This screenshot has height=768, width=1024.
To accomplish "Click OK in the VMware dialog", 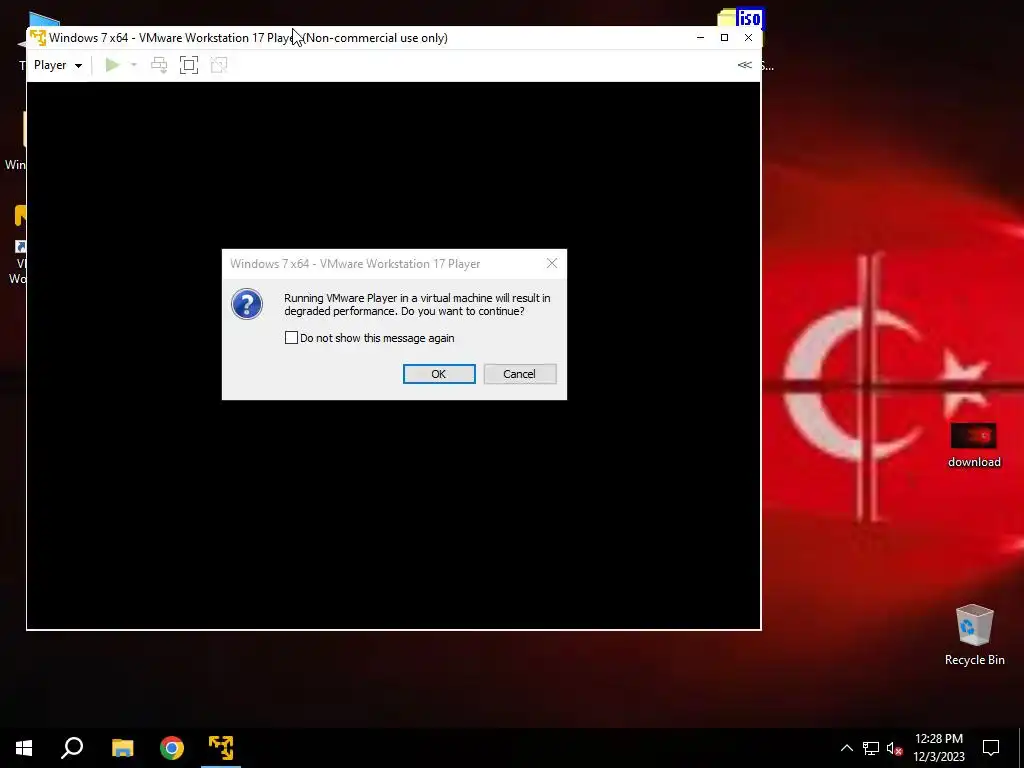I will pyautogui.click(x=439, y=374).
